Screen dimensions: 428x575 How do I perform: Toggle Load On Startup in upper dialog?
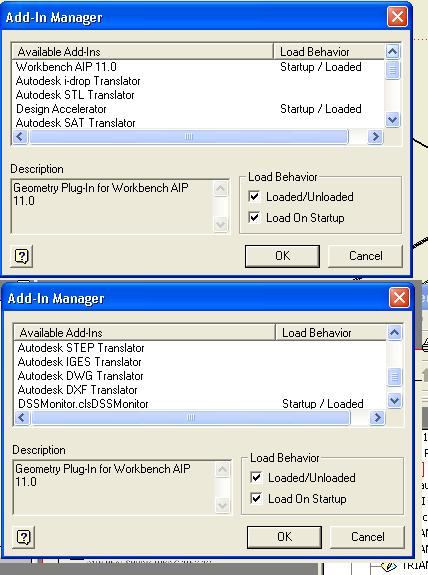click(x=254, y=217)
